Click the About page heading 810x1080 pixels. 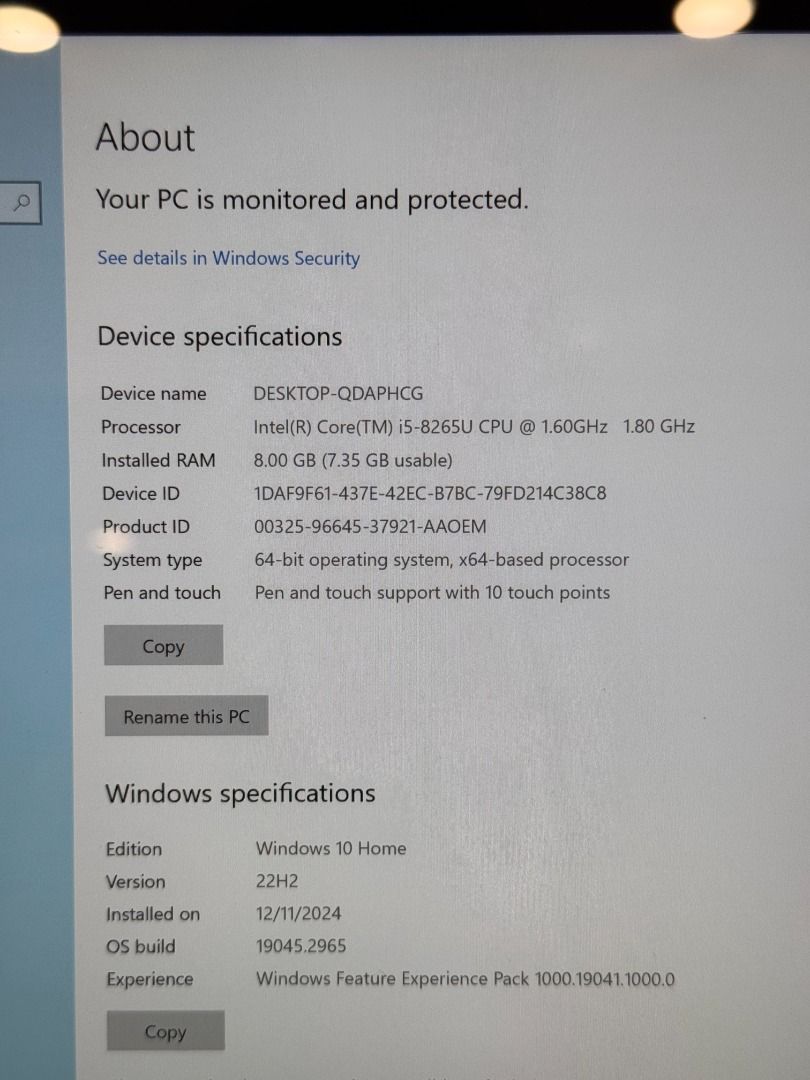point(145,137)
